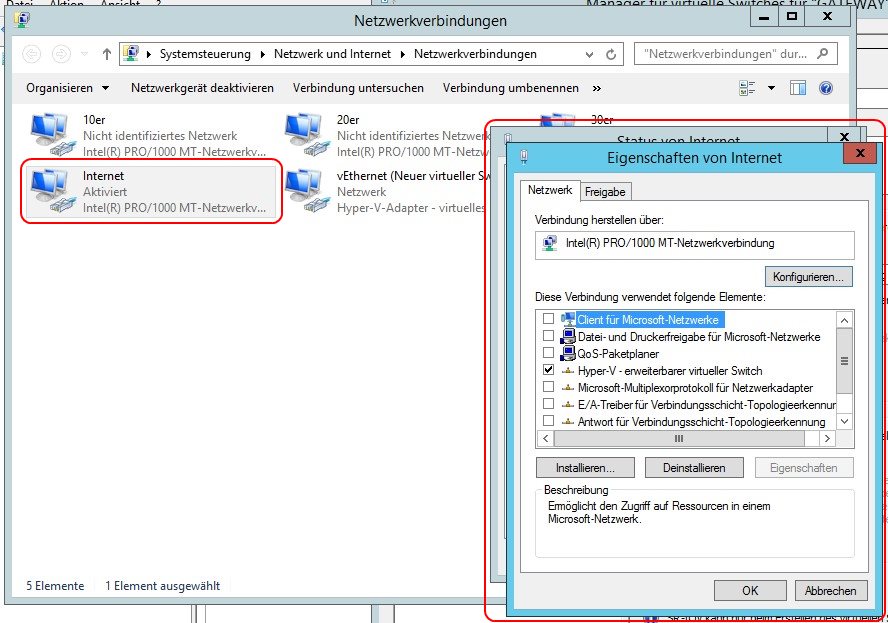The width and height of the screenshot is (888, 623).
Task: Click the Intel PRO/1000 adapter icon in dialog
Action: [549, 244]
